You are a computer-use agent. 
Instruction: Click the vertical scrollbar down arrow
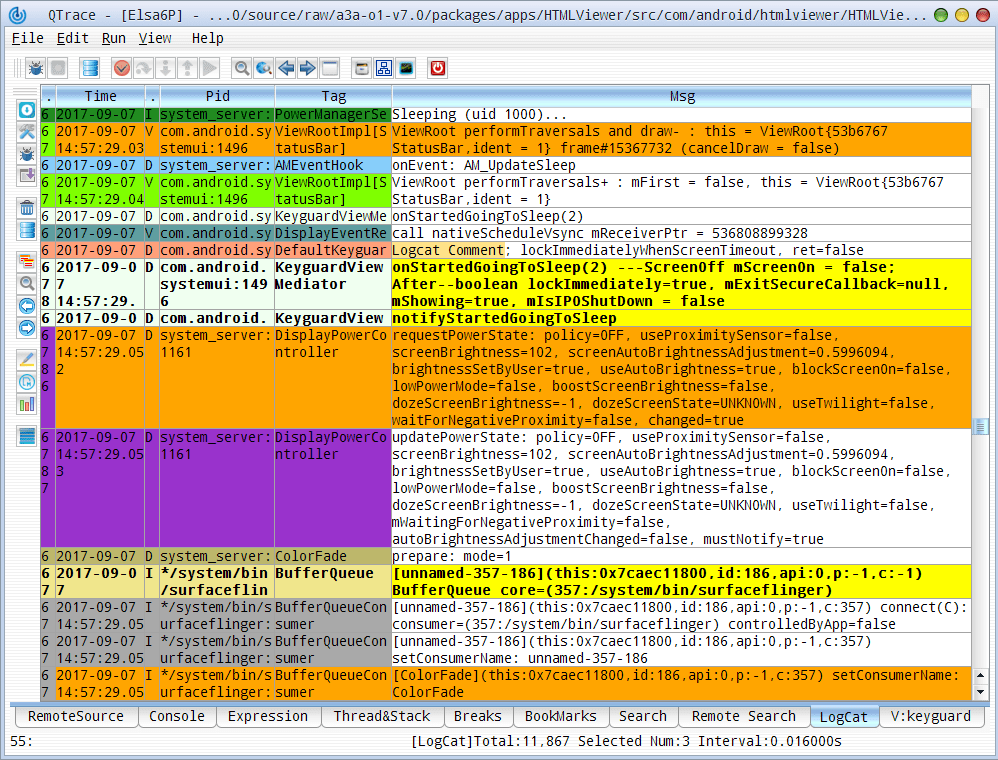(x=980, y=691)
